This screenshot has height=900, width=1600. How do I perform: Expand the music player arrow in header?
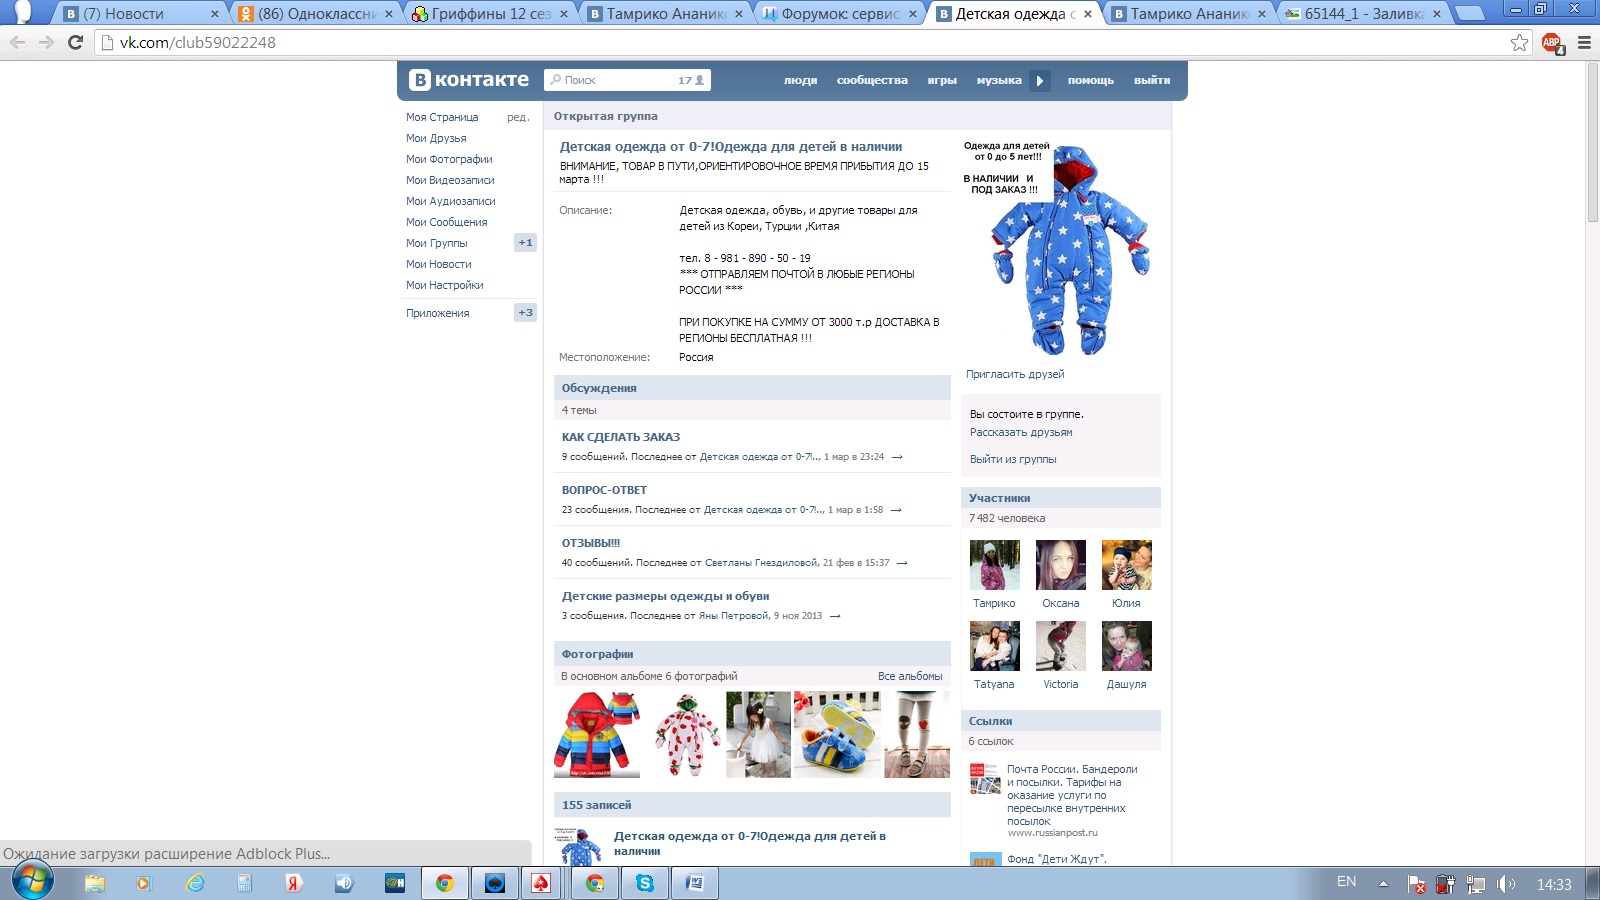pos(1040,81)
